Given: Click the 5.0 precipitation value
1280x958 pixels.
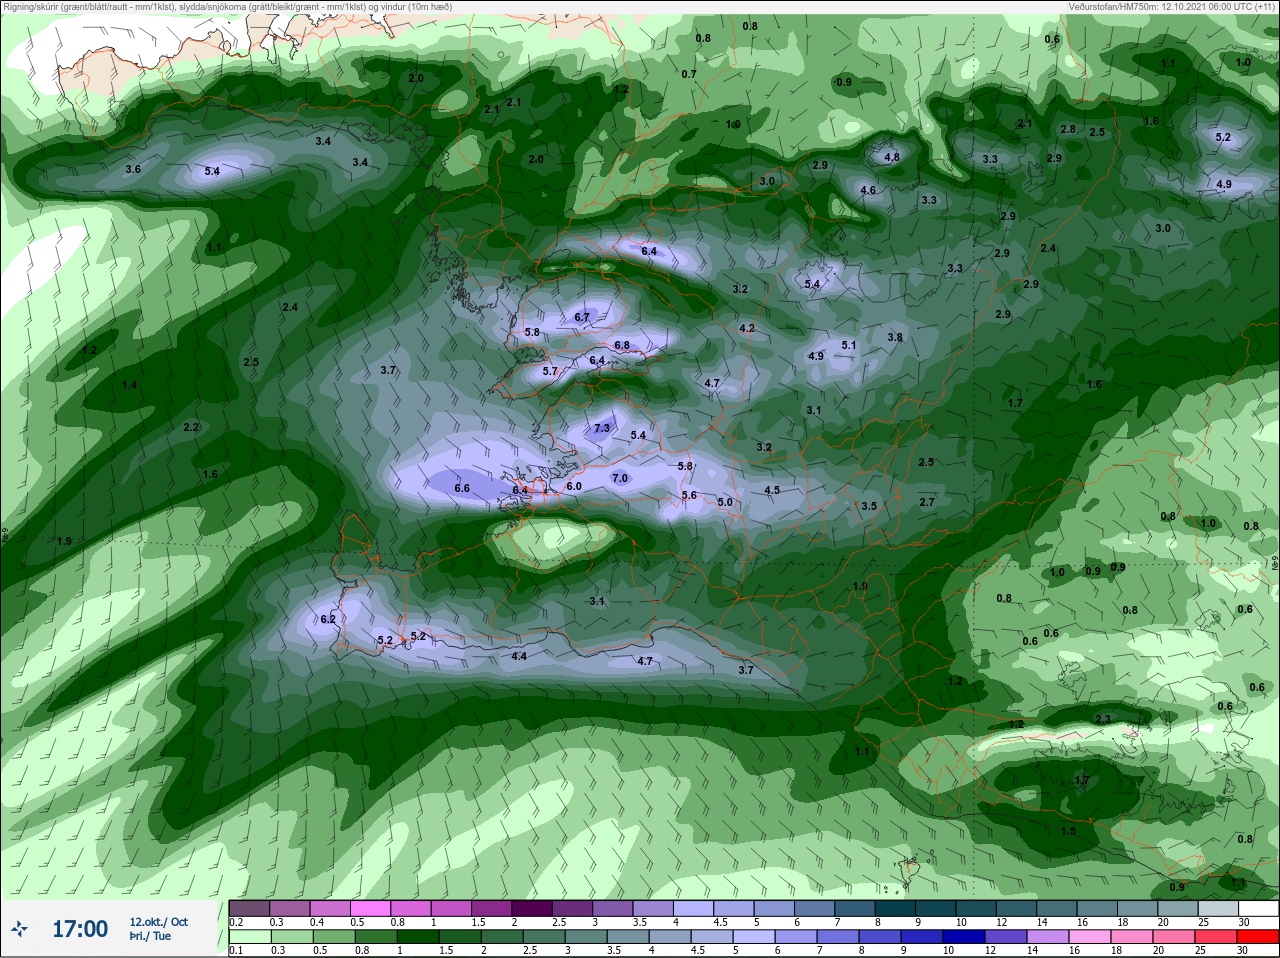Looking at the screenshot, I should [725, 503].
